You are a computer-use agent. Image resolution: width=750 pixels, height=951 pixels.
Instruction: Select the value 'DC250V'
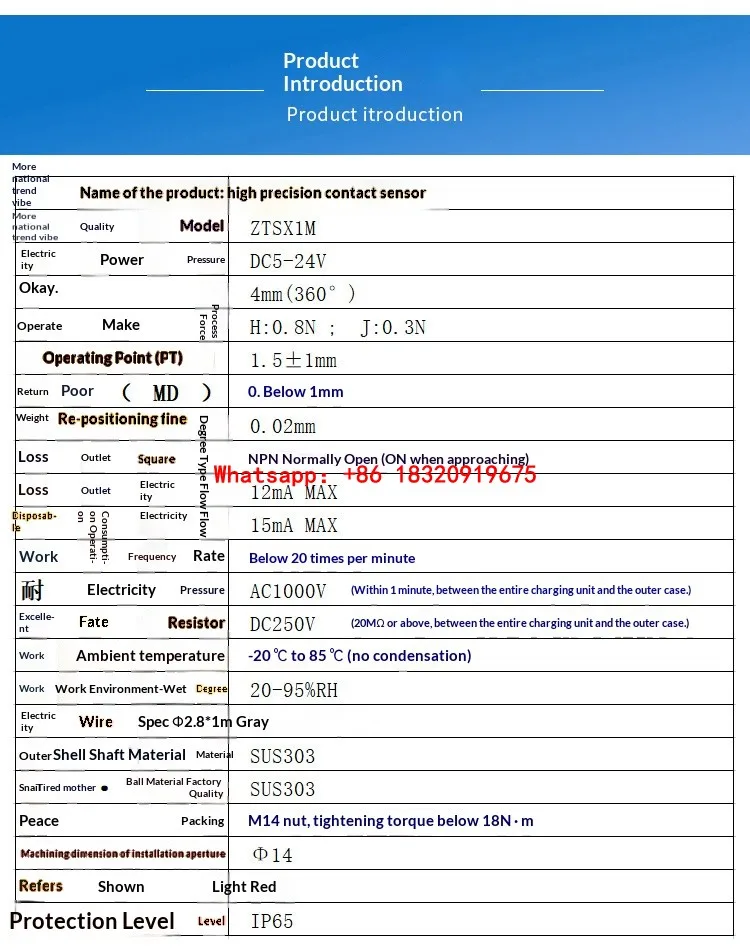tap(283, 624)
